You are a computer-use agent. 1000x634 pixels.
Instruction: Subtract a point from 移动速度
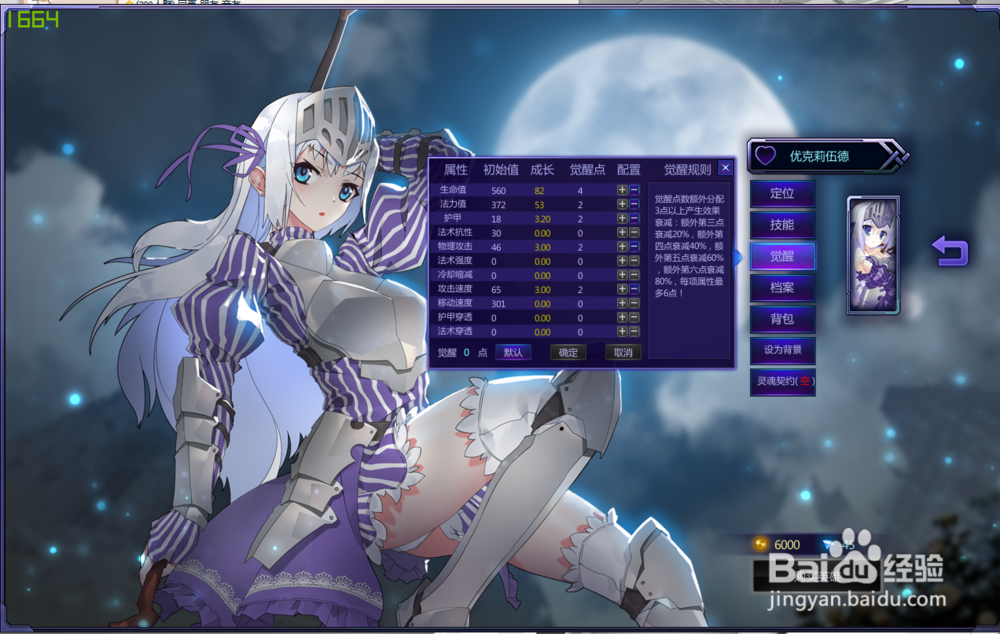click(x=634, y=303)
